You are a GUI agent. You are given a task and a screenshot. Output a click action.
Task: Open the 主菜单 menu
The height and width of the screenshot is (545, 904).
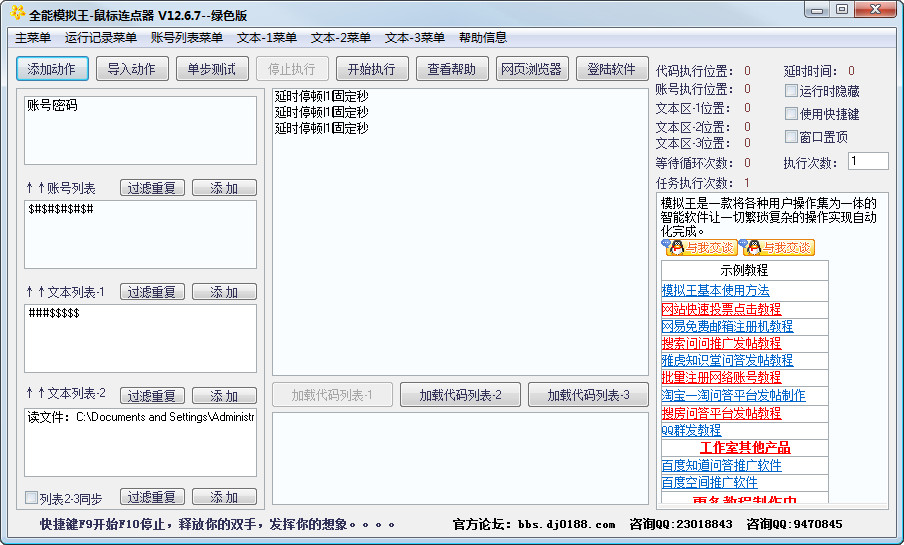33,37
